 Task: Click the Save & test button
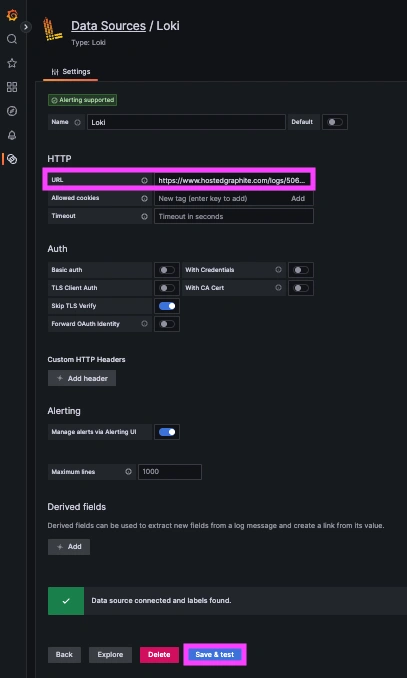tap(215, 655)
